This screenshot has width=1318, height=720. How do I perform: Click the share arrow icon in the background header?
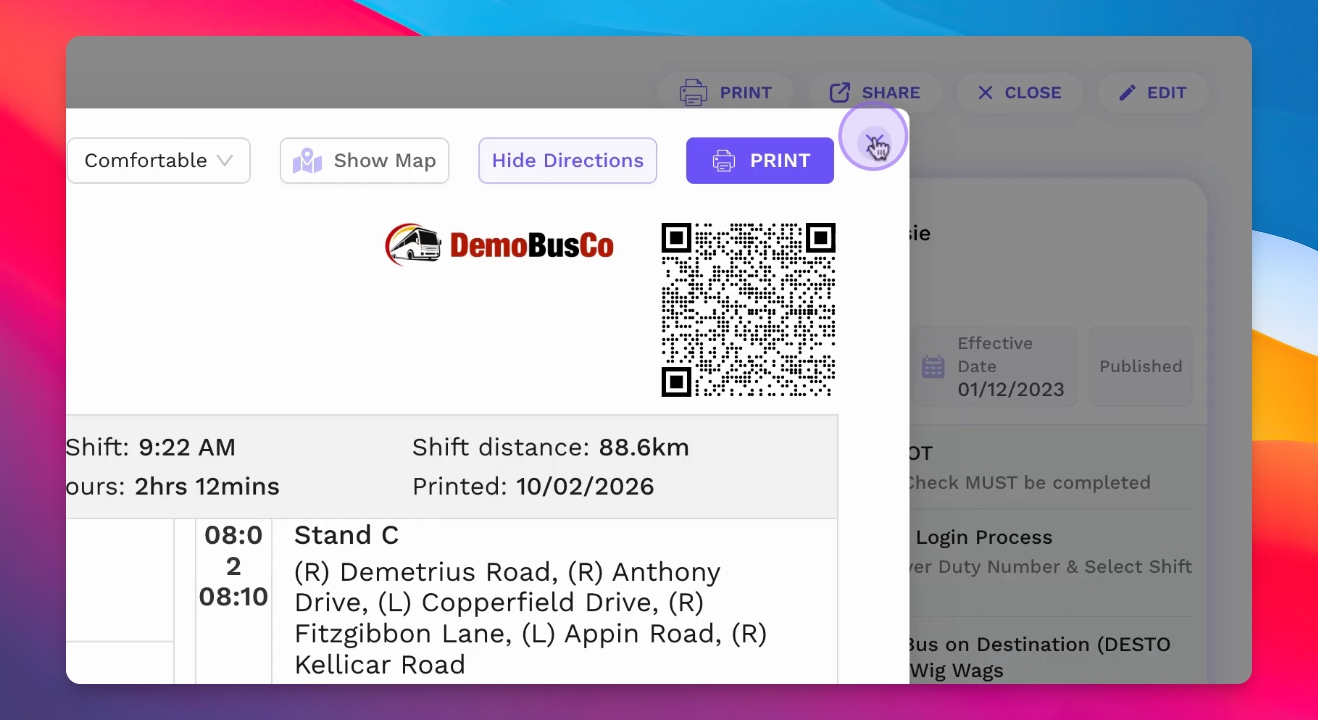[840, 92]
